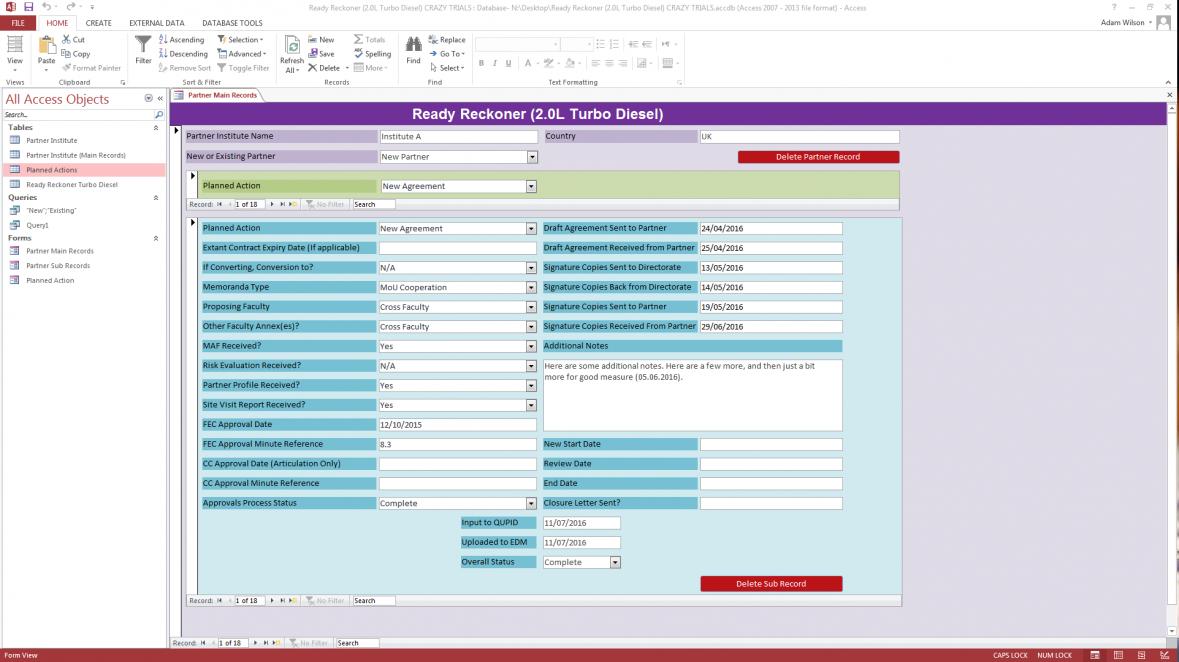
Task: Click Search box in navigation pane
Action: 78,114
